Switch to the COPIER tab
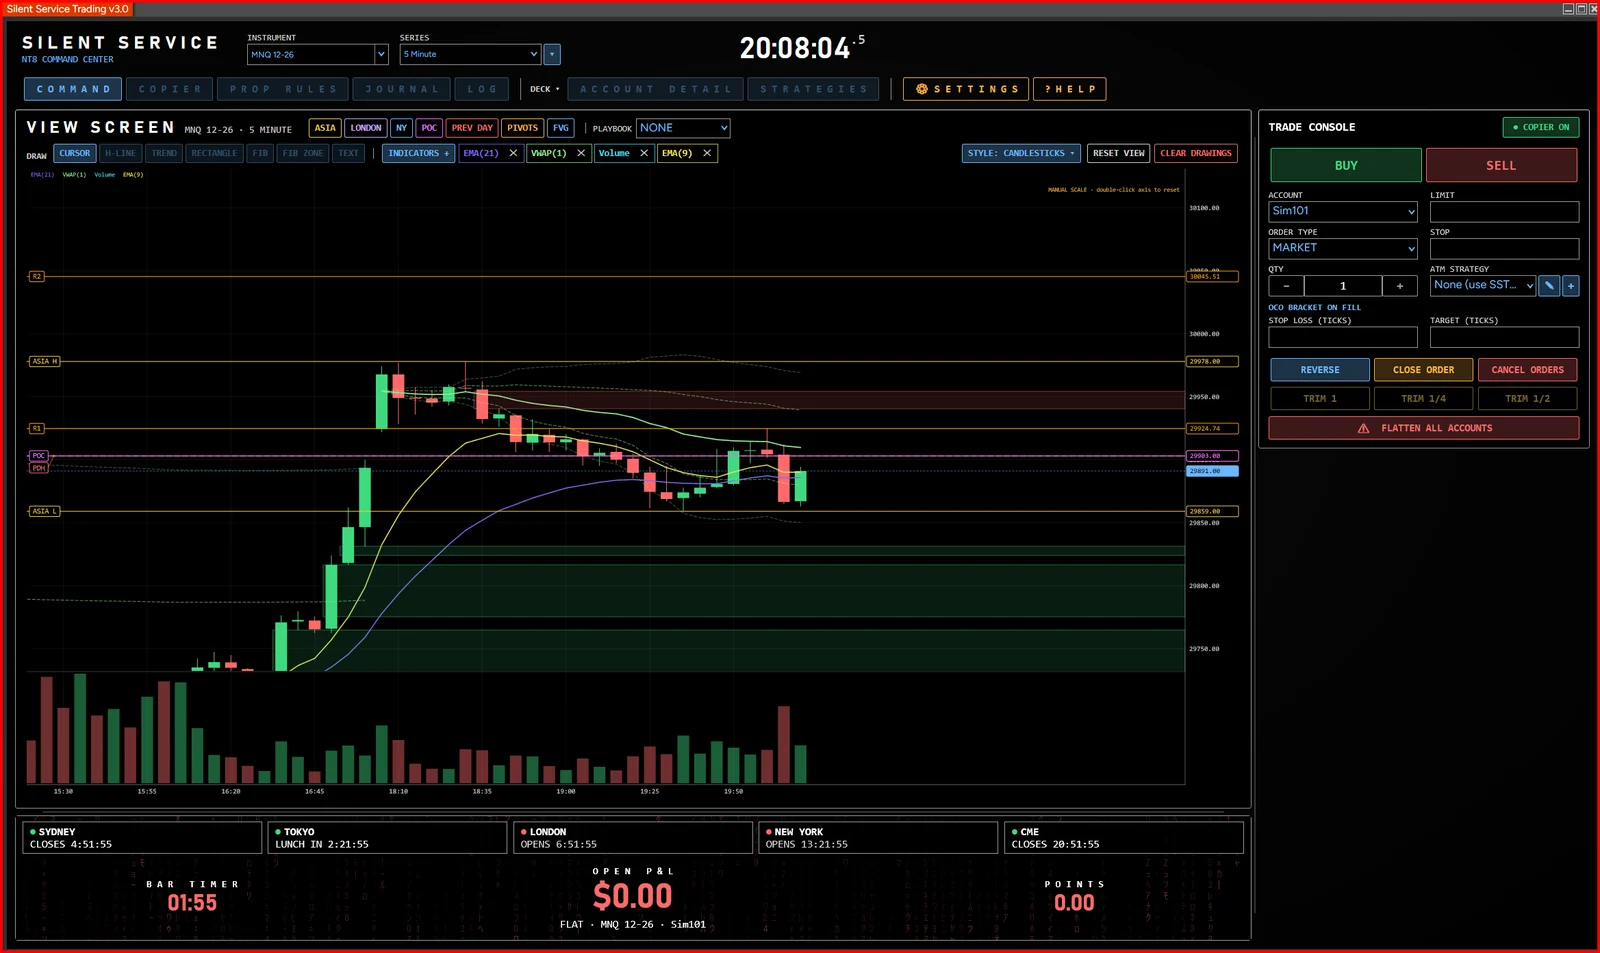The height and width of the screenshot is (953, 1600). point(170,89)
